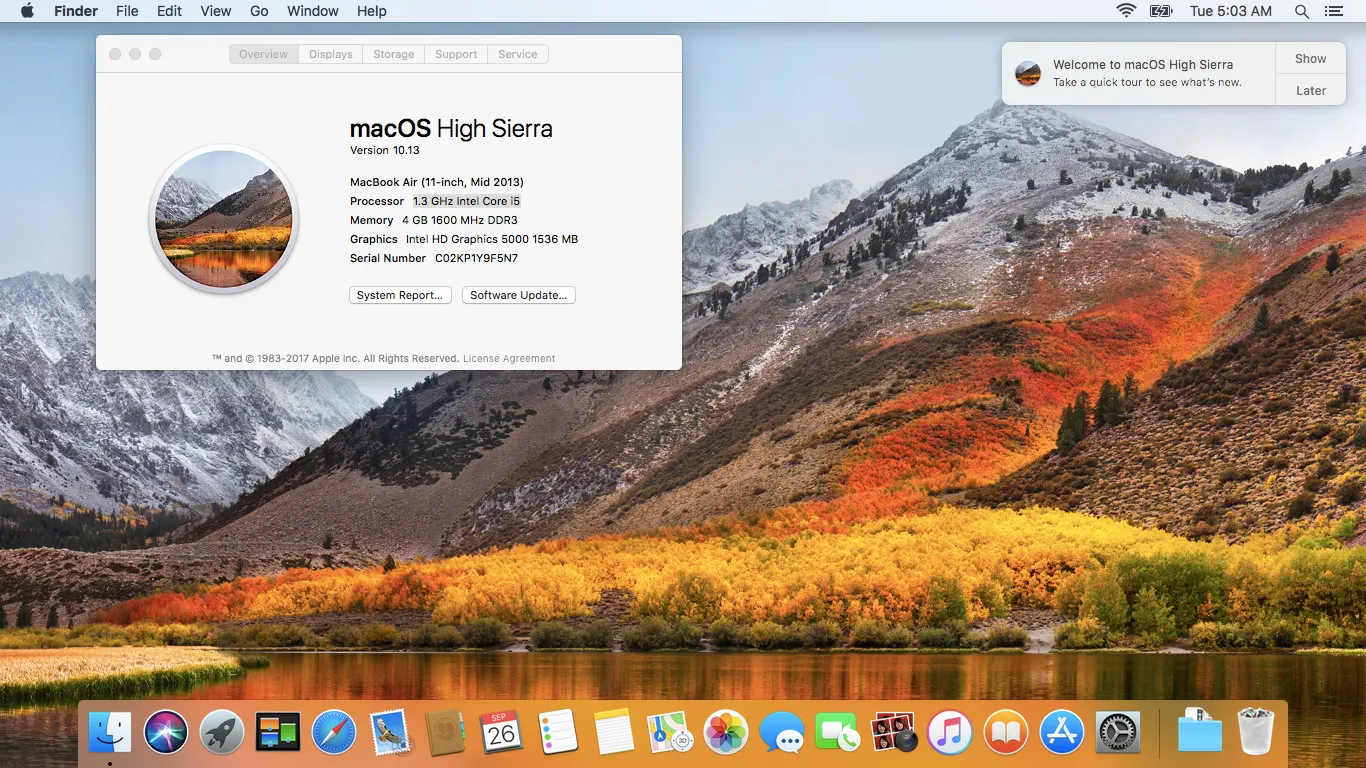
Task: Open the App Store dock icon
Action: [1062, 733]
